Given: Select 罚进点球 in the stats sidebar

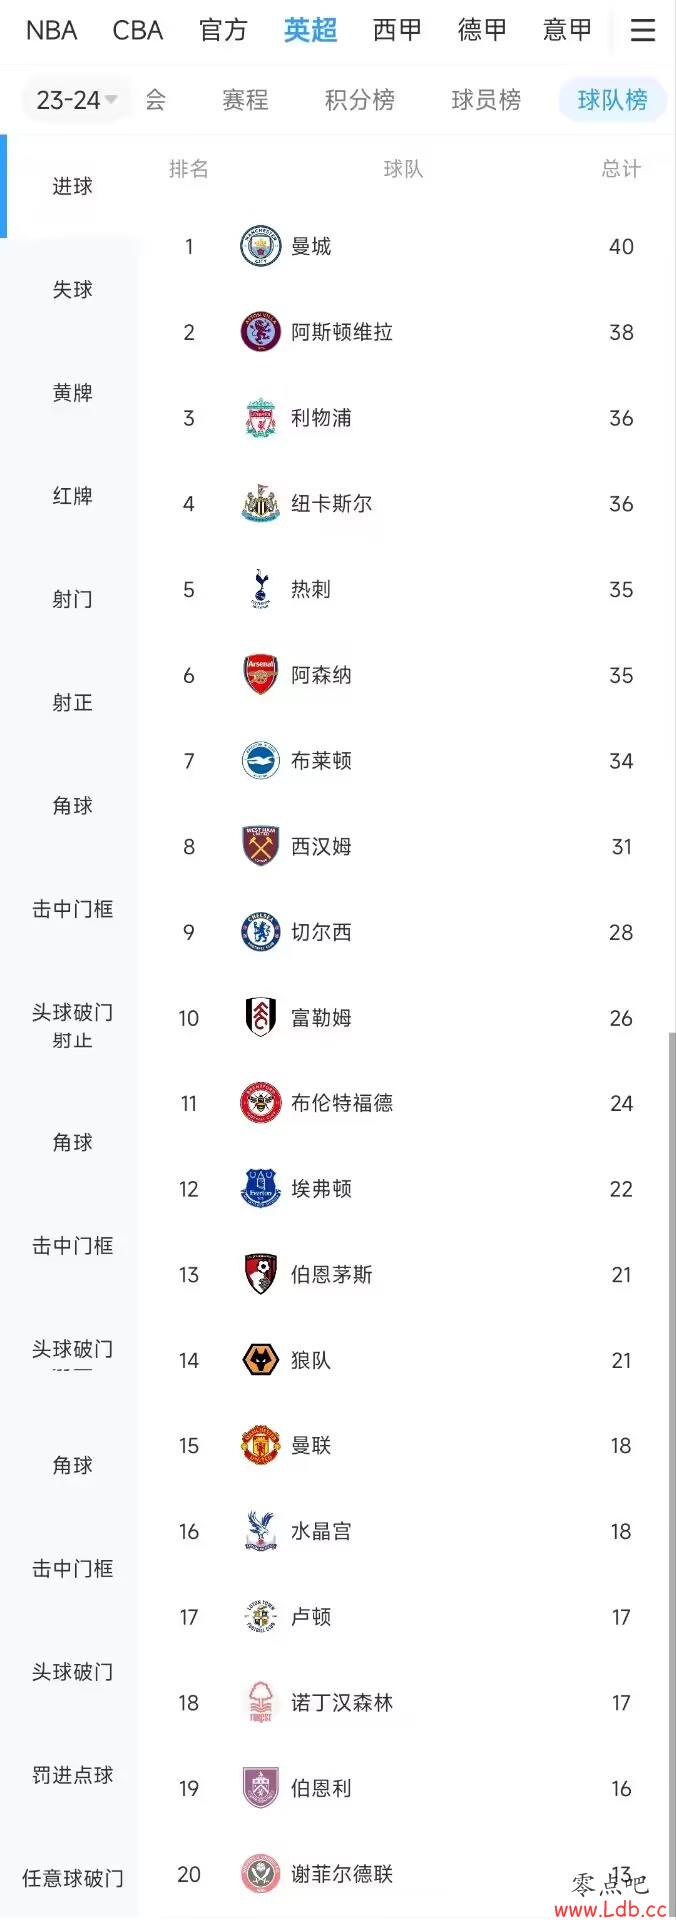Looking at the screenshot, I should tap(72, 1775).
